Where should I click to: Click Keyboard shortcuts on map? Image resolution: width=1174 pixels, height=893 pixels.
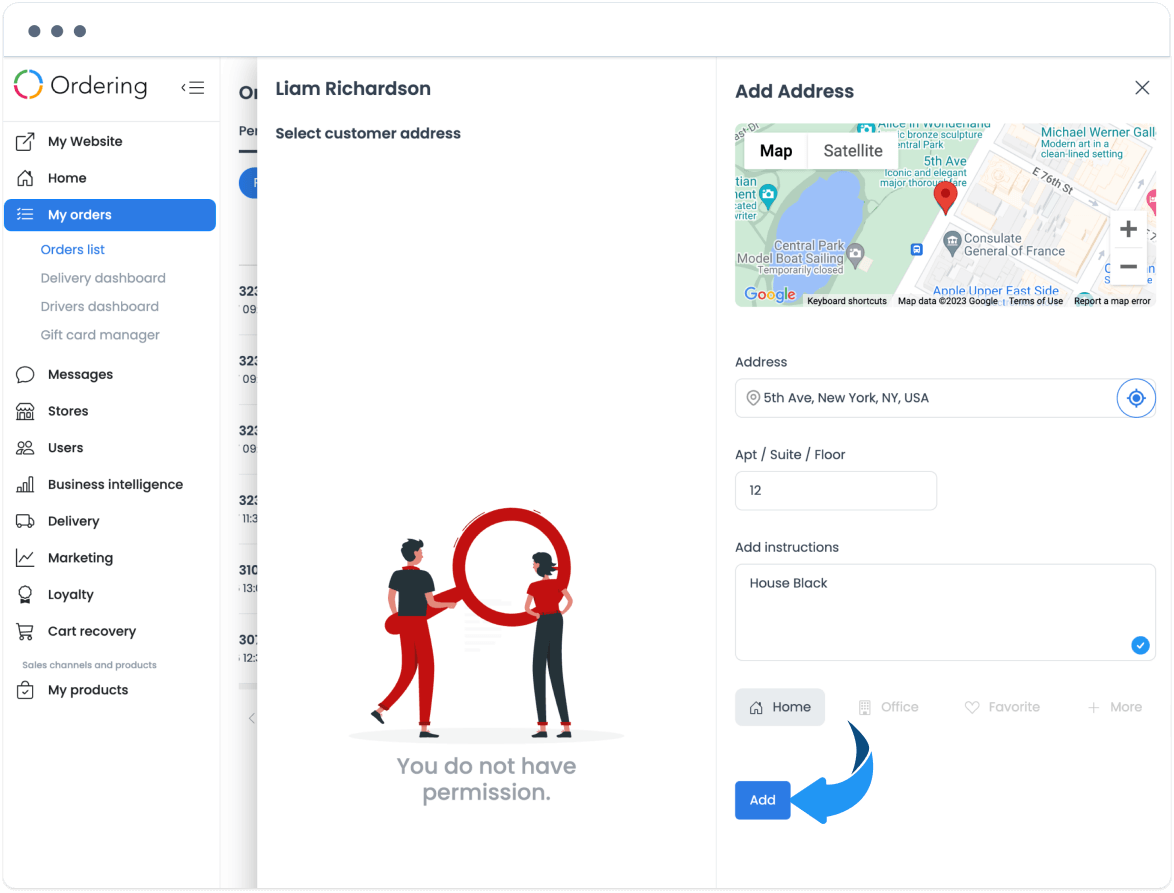click(847, 301)
